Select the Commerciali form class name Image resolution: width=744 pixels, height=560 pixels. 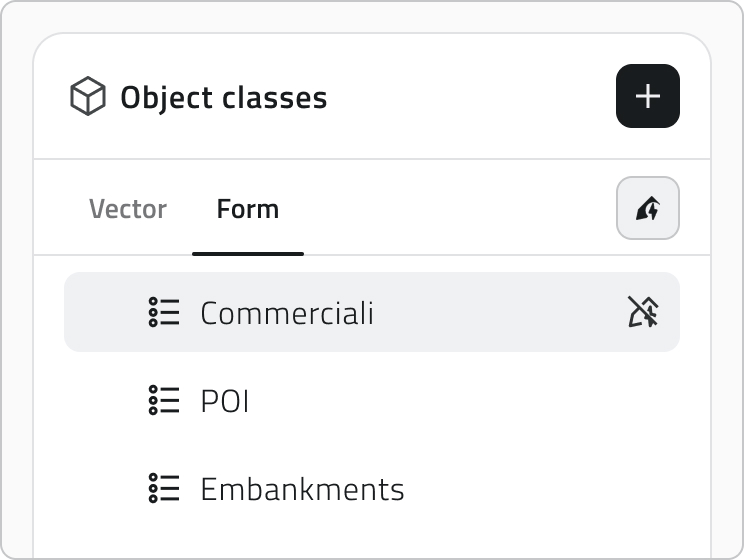click(x=287, y=313)
